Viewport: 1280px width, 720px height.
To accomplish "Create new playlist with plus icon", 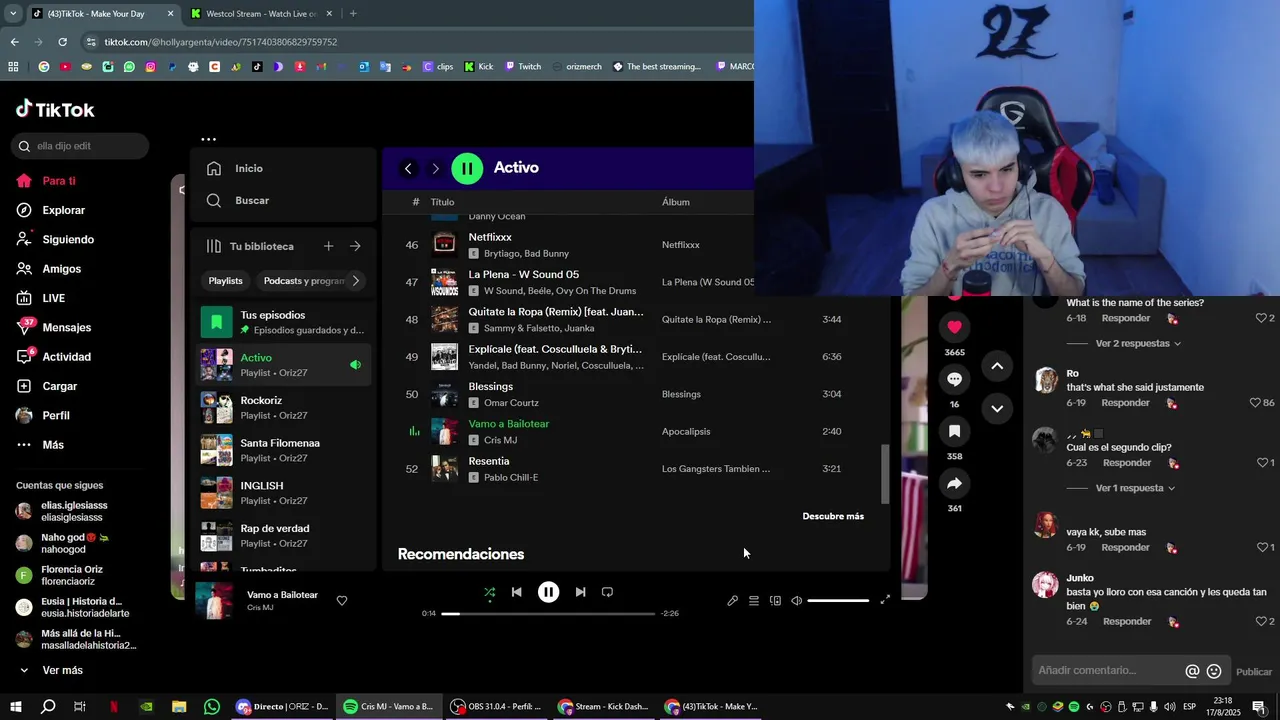I will [x=328, y=246].
